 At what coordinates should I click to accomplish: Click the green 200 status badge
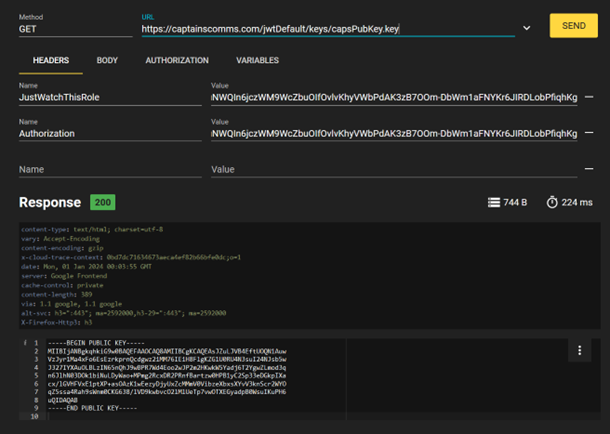[x=103, y=203]
